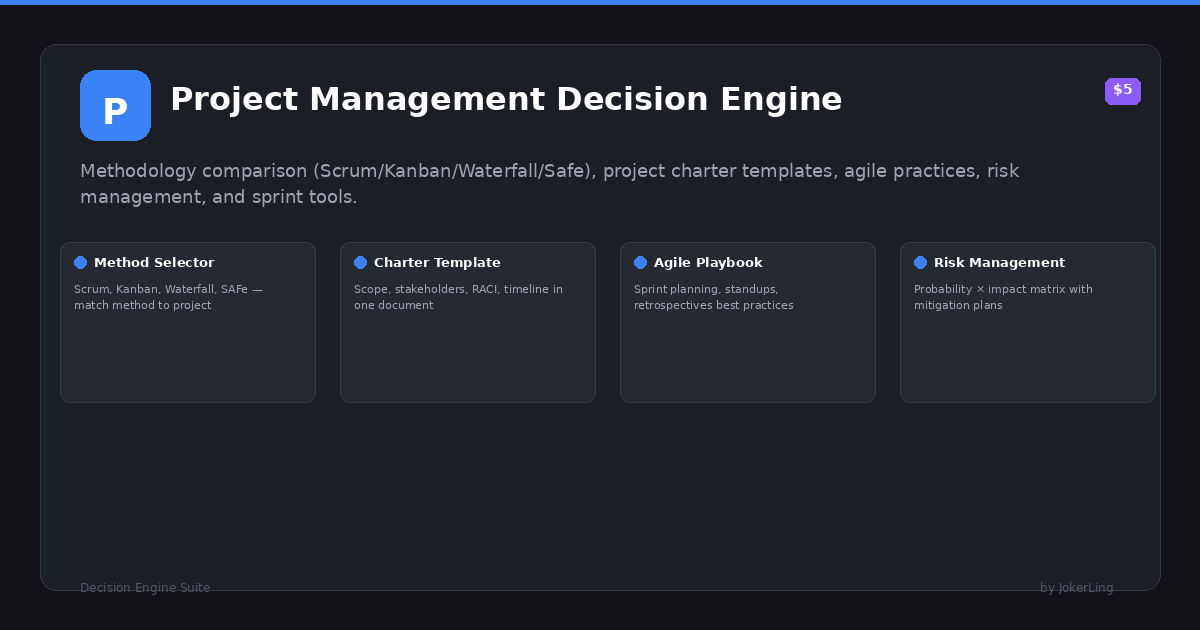Click the 'Probability × impact matrix' description
The image size is (1200, 630).
1003,297
